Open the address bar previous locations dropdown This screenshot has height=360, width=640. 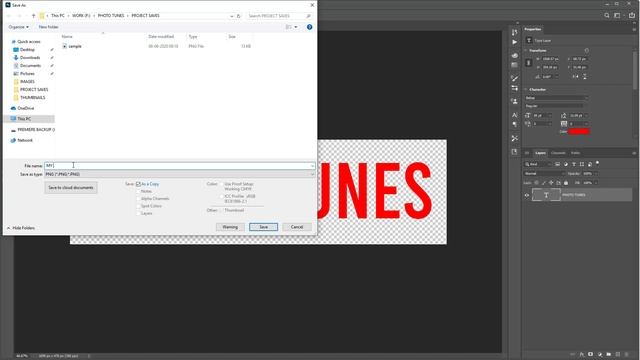[231, 16]
